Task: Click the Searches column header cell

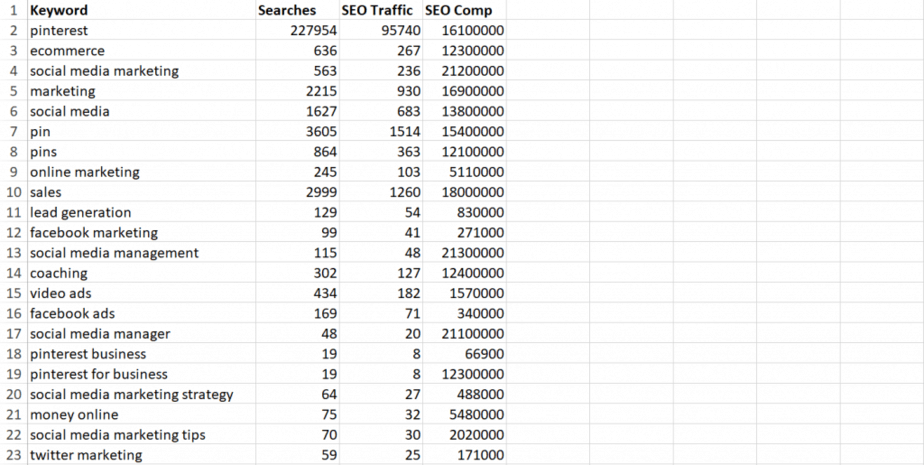Action: pos(286,11)
